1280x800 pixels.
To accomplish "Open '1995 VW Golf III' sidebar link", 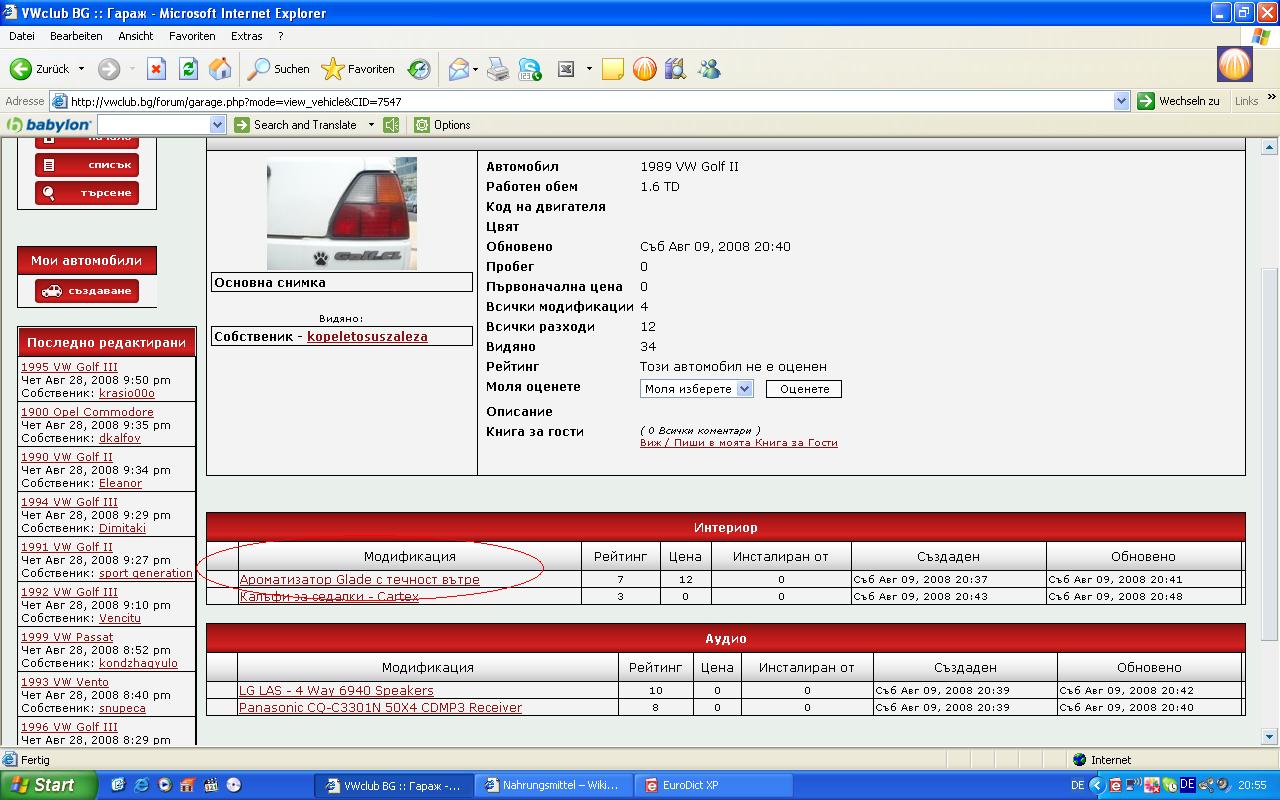I will 69,367.
